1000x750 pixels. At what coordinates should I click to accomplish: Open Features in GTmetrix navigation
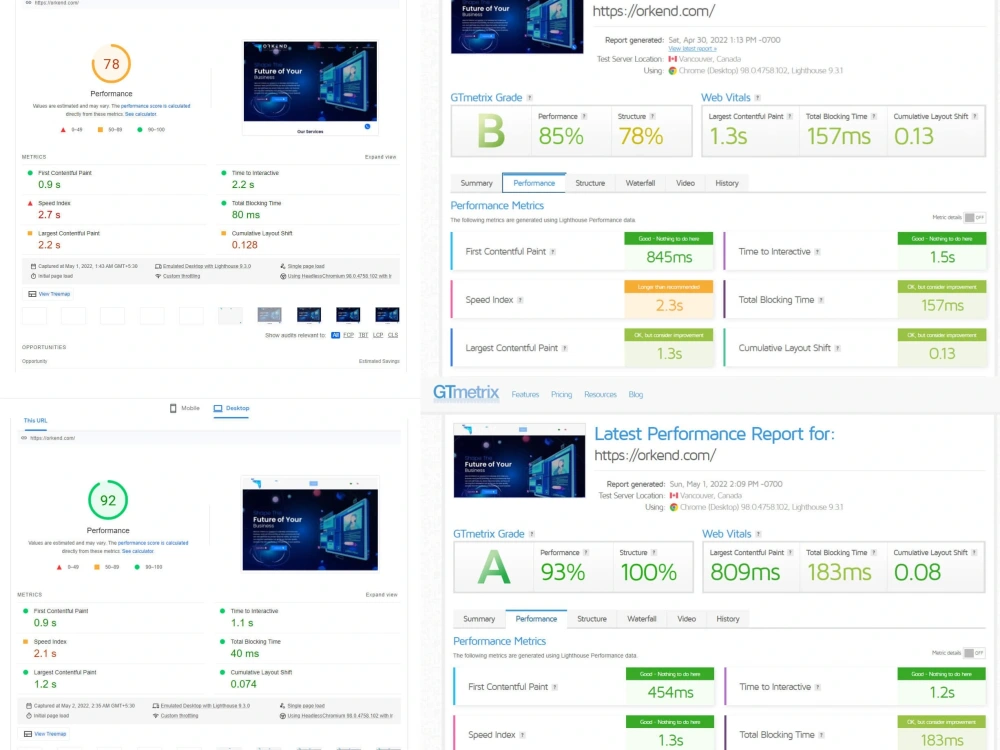[526, 395]
